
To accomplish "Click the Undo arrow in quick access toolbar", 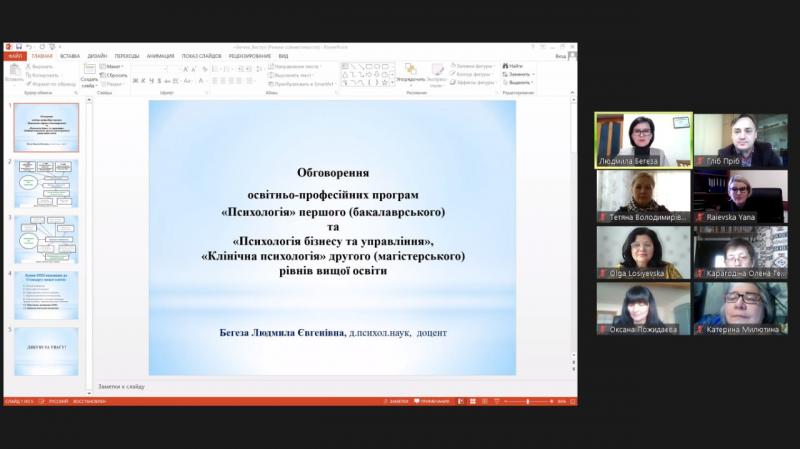I will coord(28,47).
